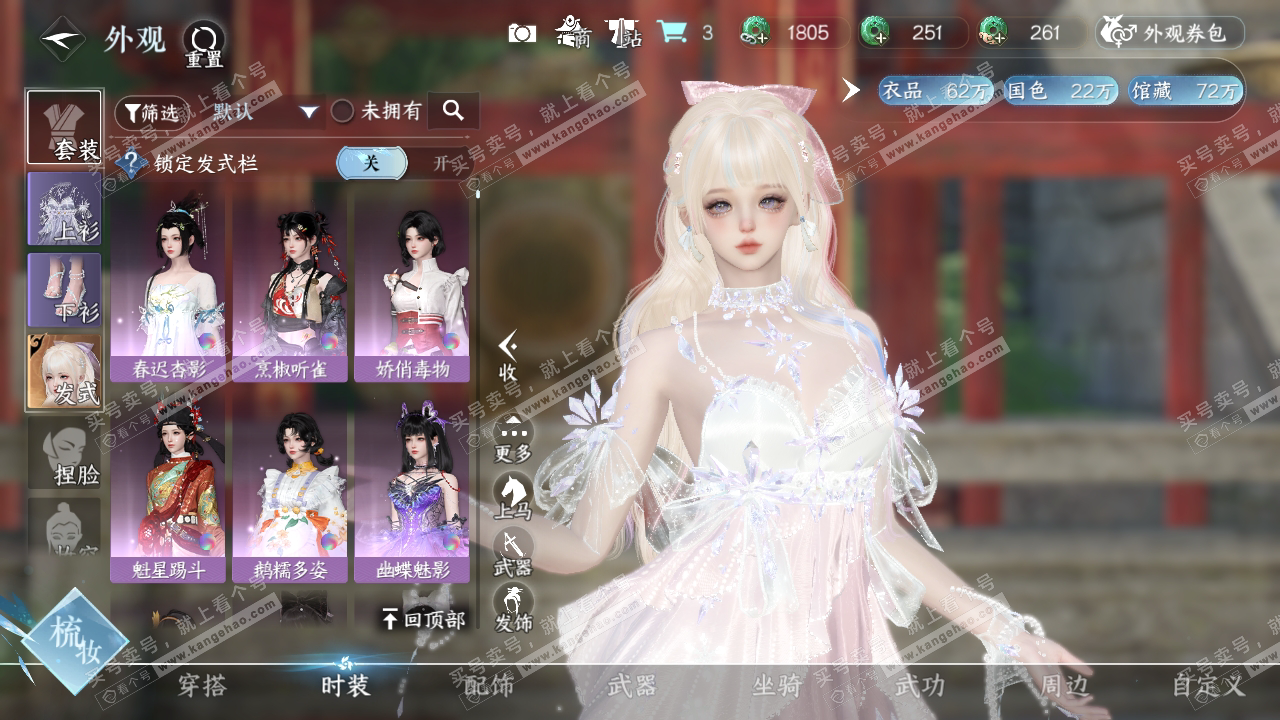The image size is (1280, 720).
Task: Switch to the 配饰 tab
Action: (489, 686)
